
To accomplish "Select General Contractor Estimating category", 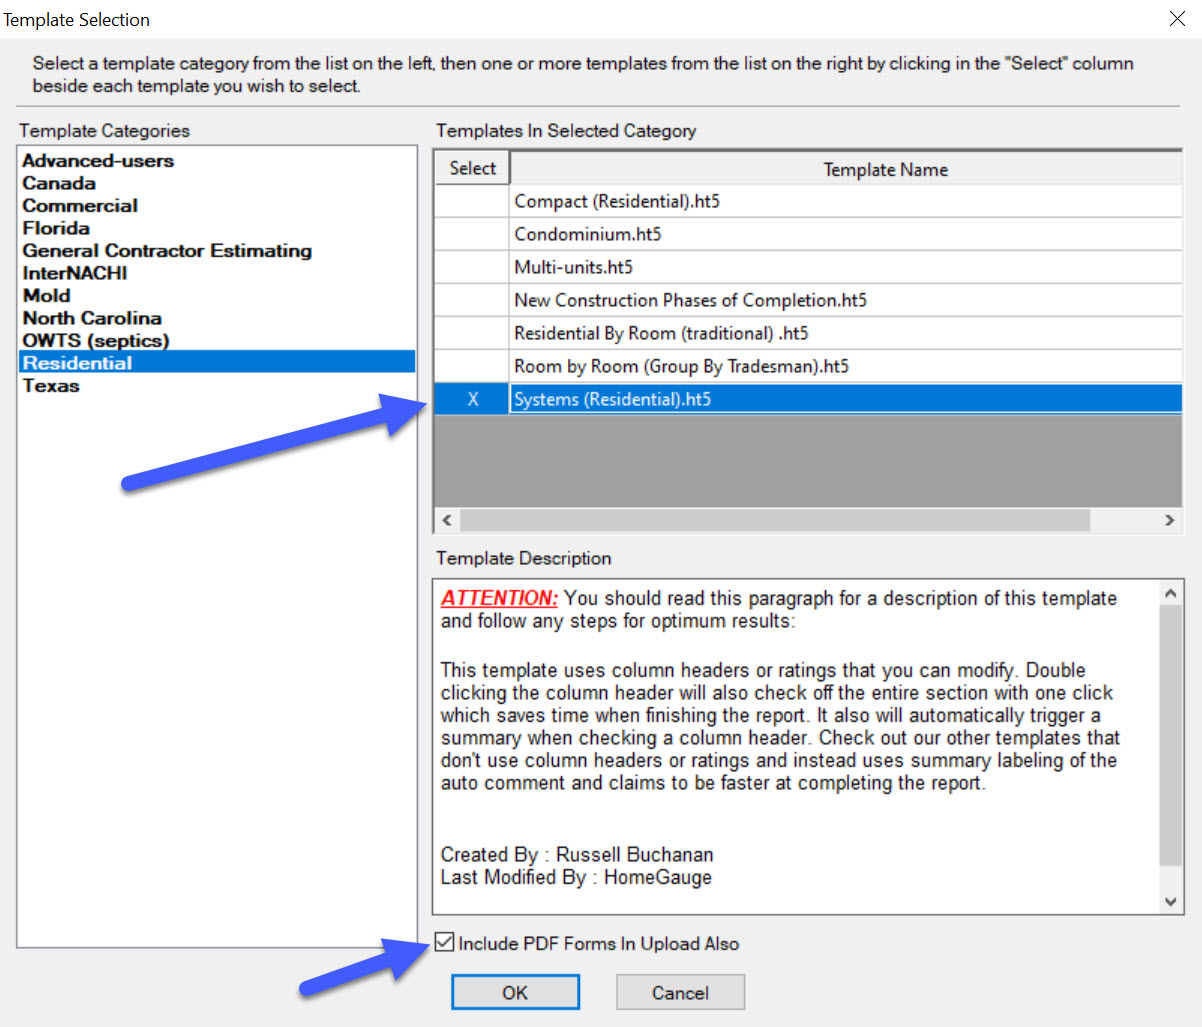I will click(x=167, y=251).
